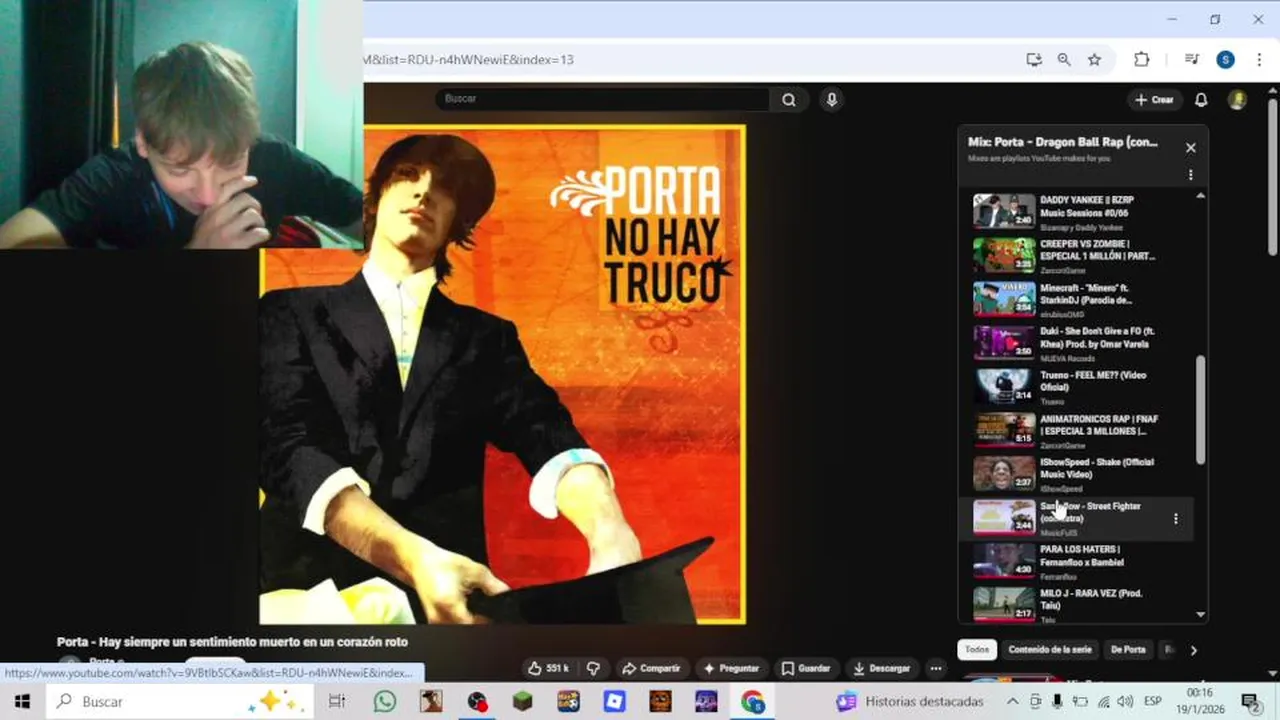
Task: Like the video with 551 k thumbs up
Action: tap(548, 668)
